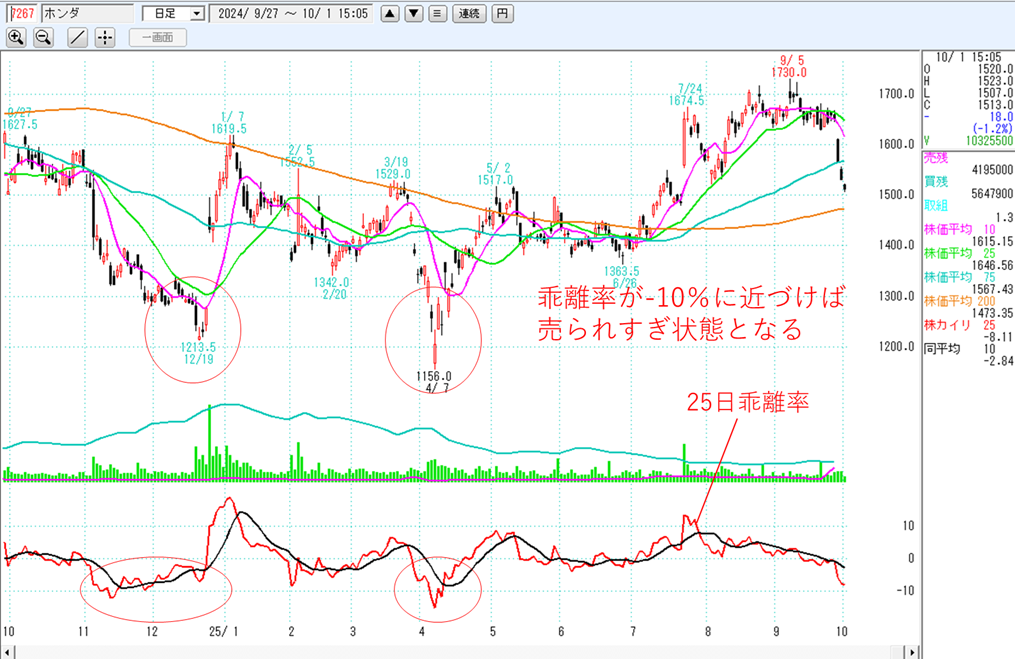Click the zoom in magnifier icon
Viewport: 1015px width, 659px height.
[16, 37]
